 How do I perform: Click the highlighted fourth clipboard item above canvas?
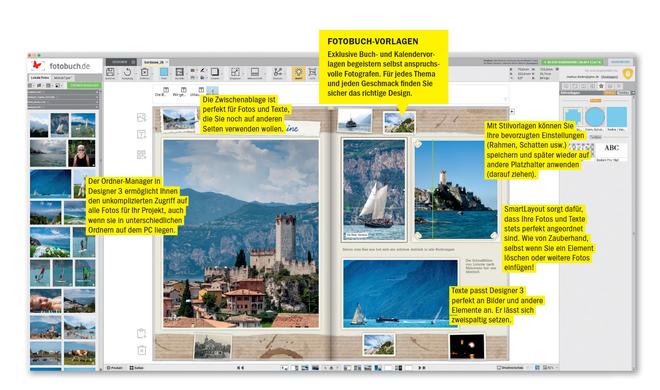(213, 91)
